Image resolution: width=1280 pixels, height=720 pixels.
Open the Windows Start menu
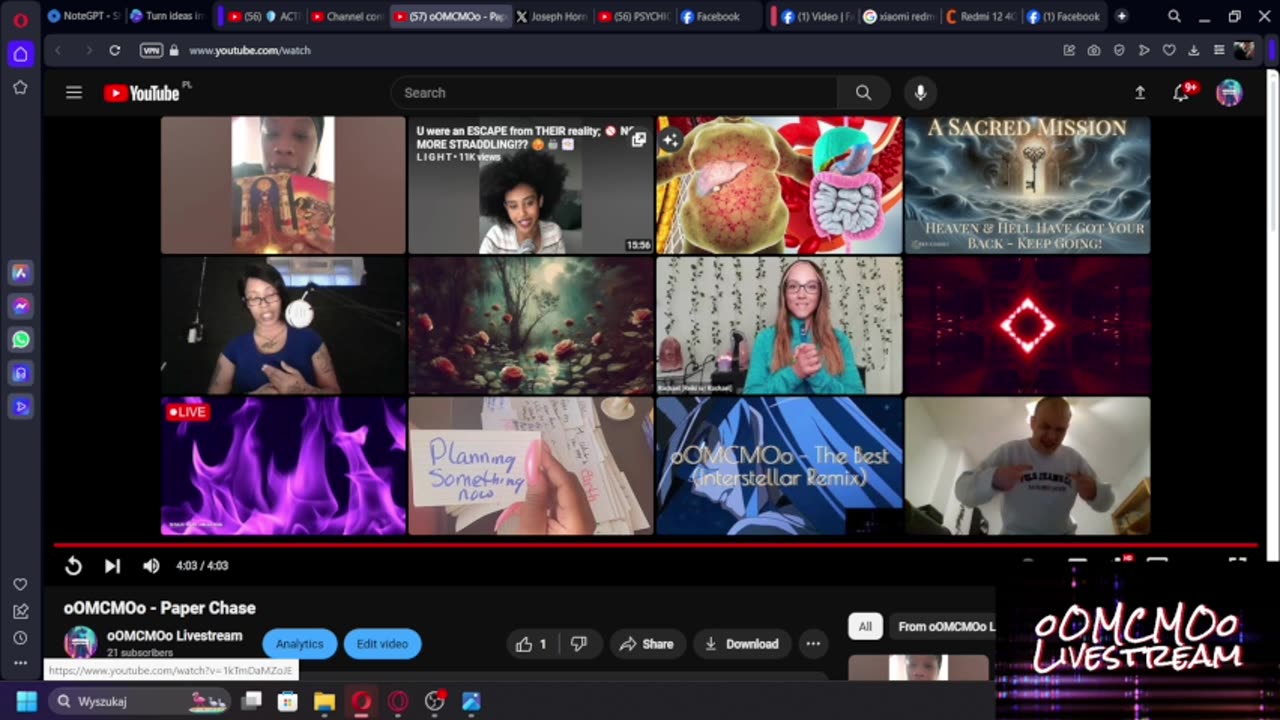(x=27, y=701)
